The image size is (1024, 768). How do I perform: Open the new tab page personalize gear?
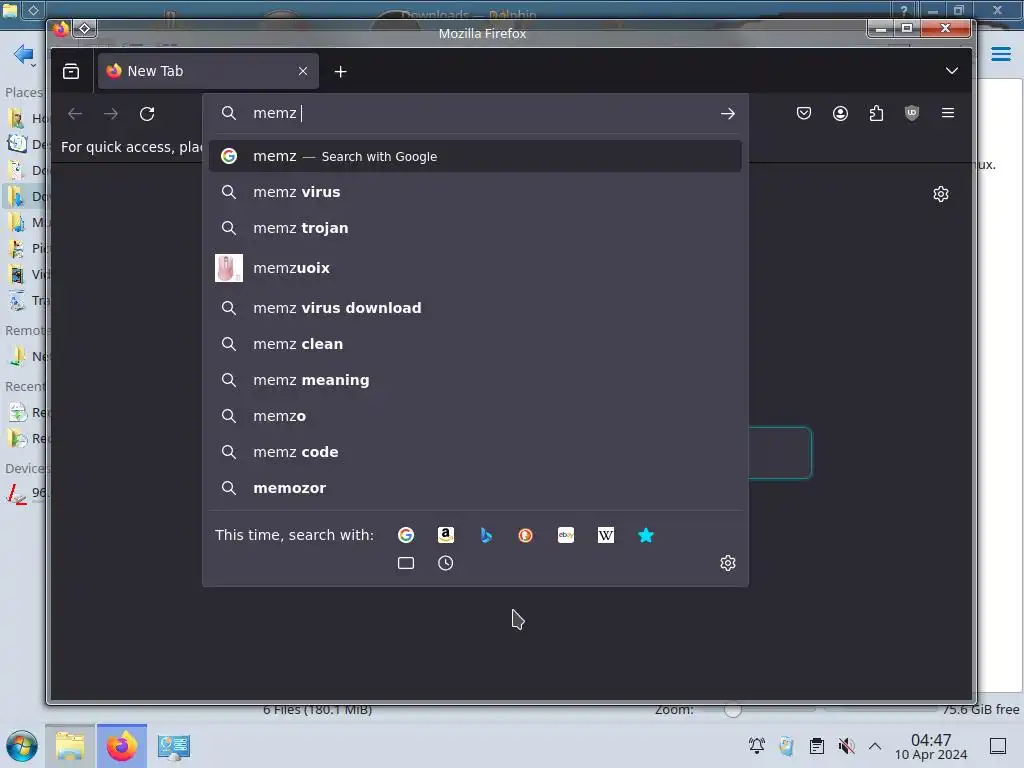point(940,194)
